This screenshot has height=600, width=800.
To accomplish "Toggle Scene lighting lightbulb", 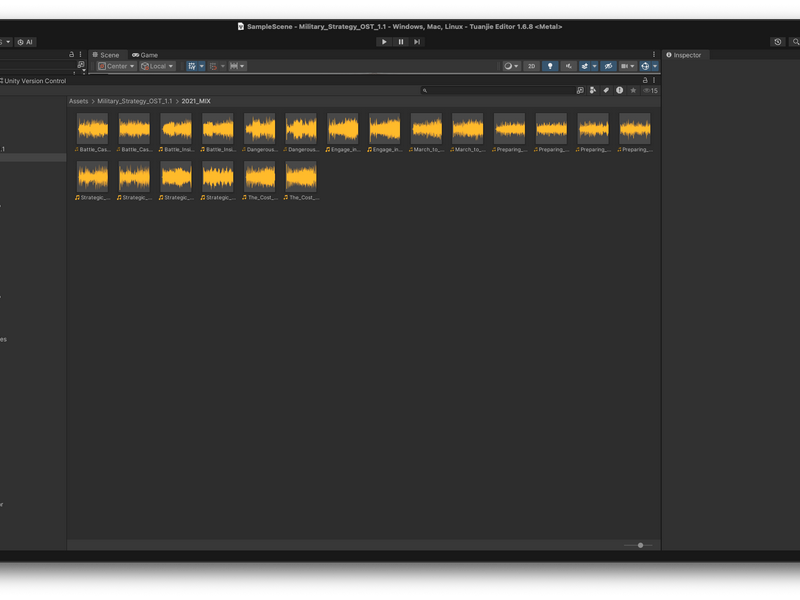I will click(x=549, y=66).
